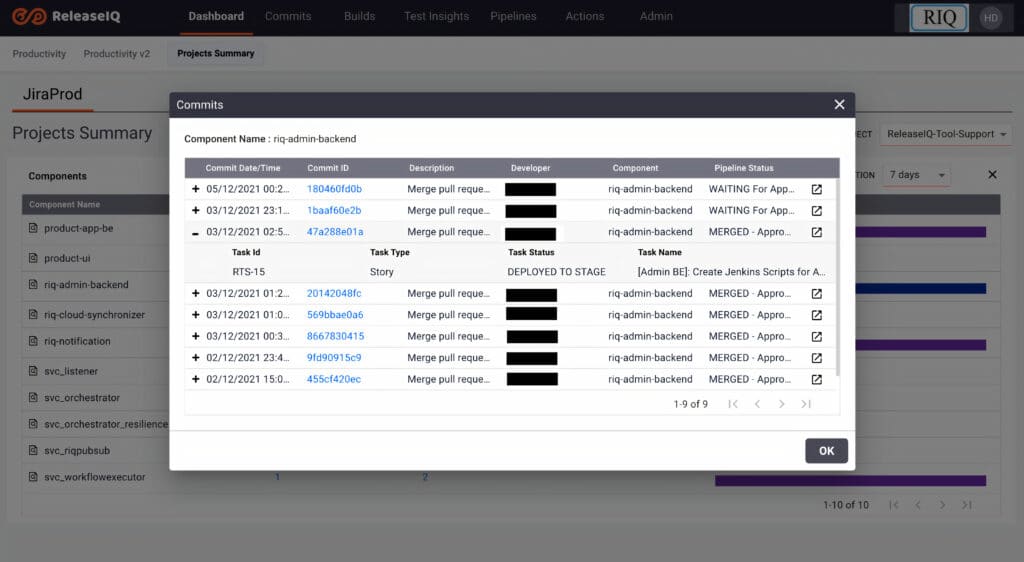Open external link for commit 8667830415
This screenshot has height=562, width=1024.
click(x=816, y=337)
